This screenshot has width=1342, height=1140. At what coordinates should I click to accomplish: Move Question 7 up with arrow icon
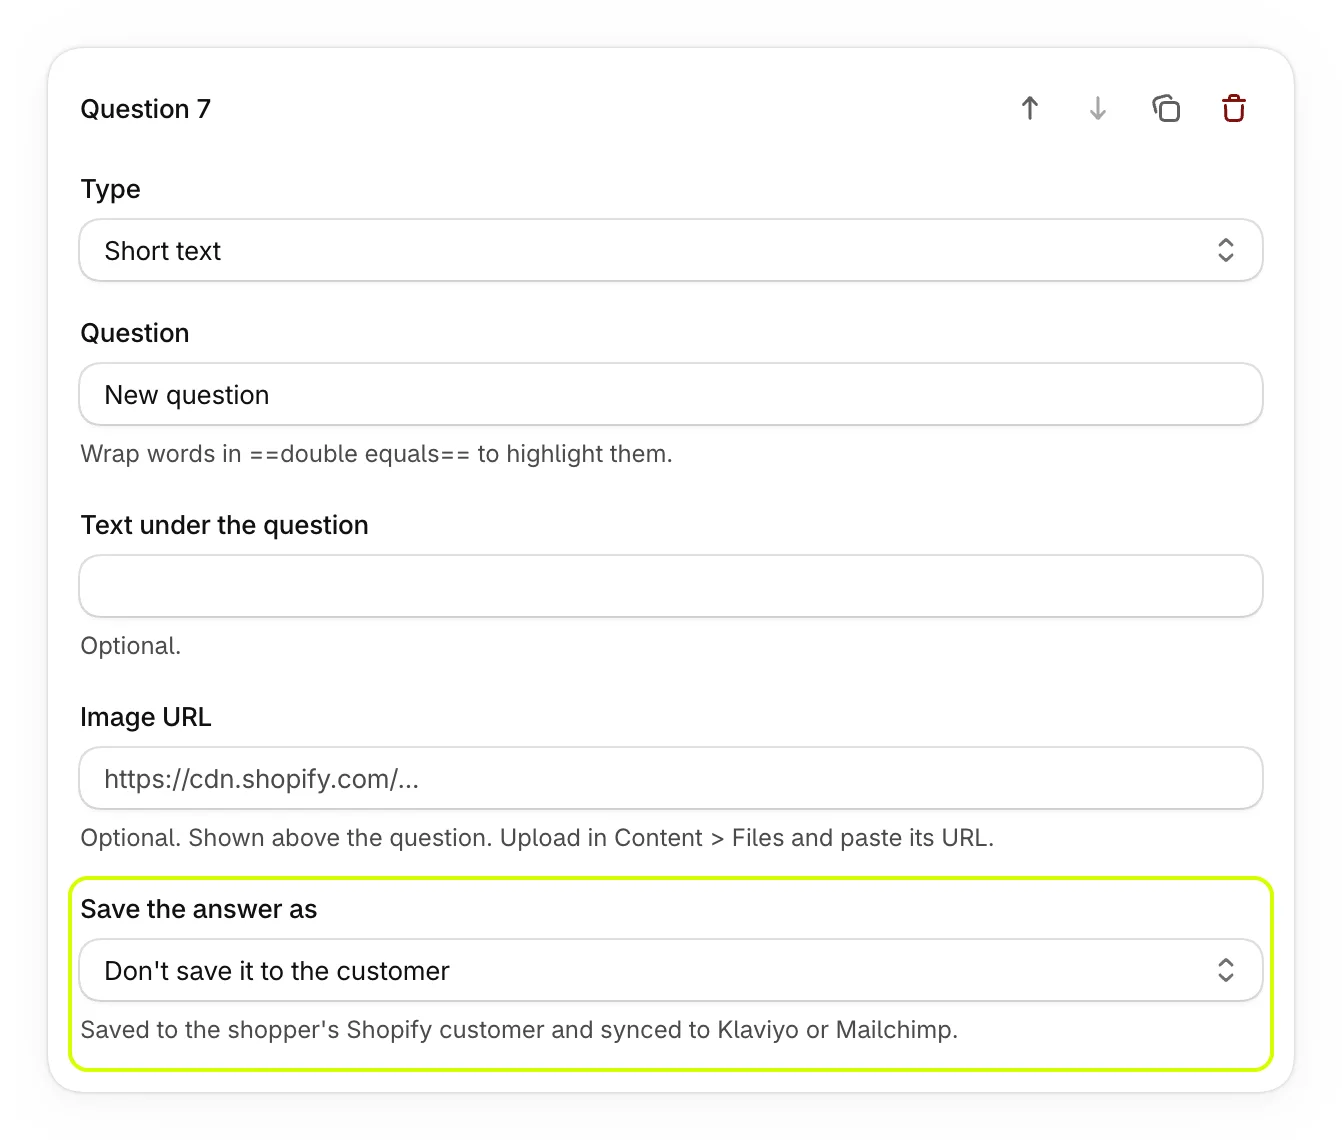tap(1030, 108)
